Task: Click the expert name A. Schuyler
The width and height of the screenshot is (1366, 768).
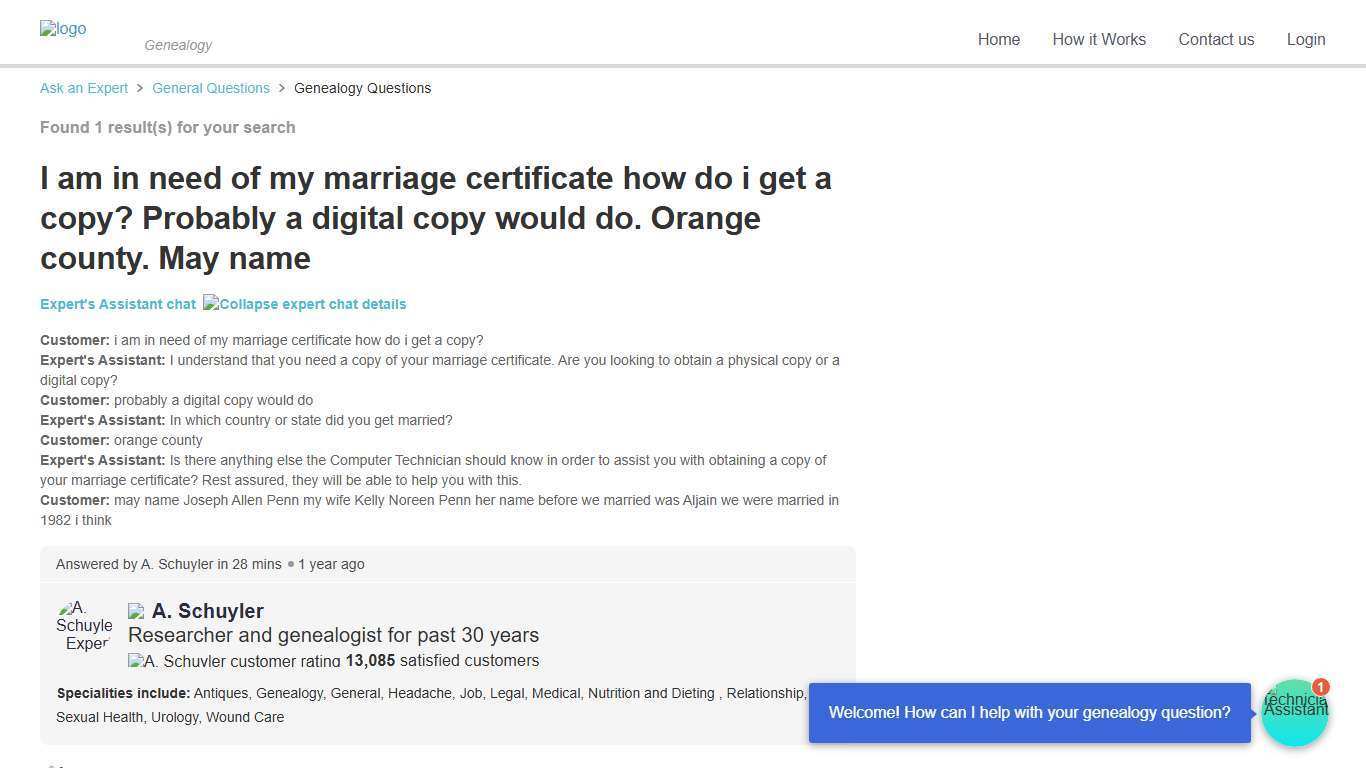Action: 208,610
